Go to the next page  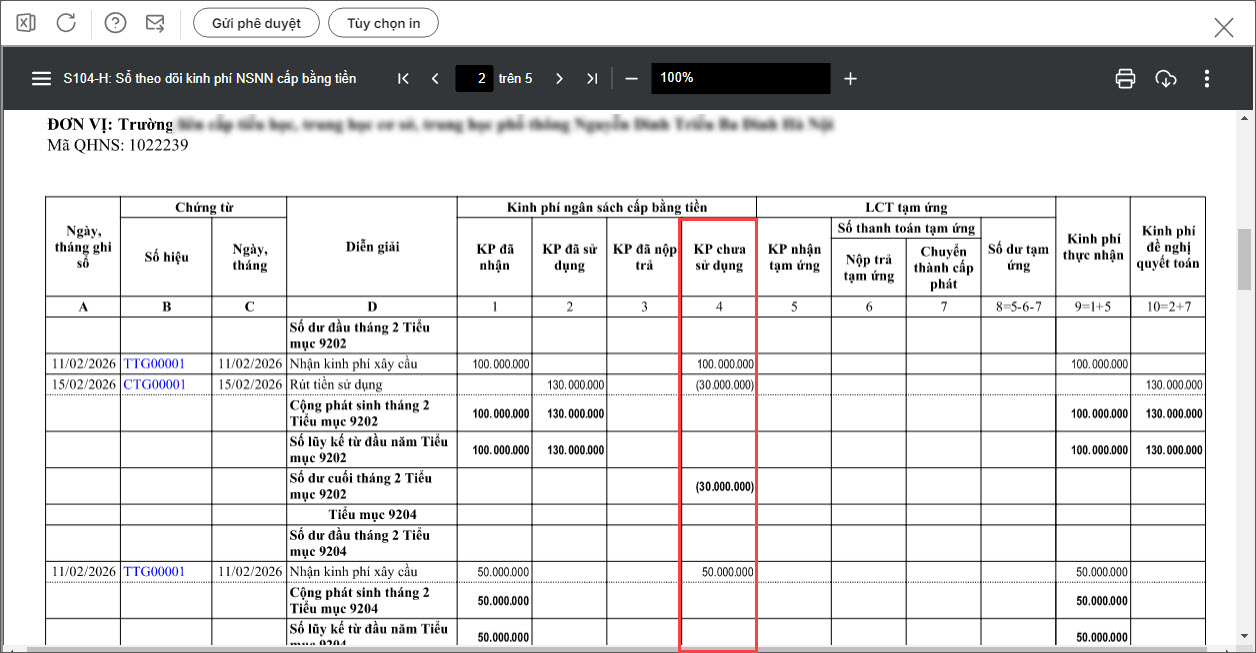pos(559,78)
